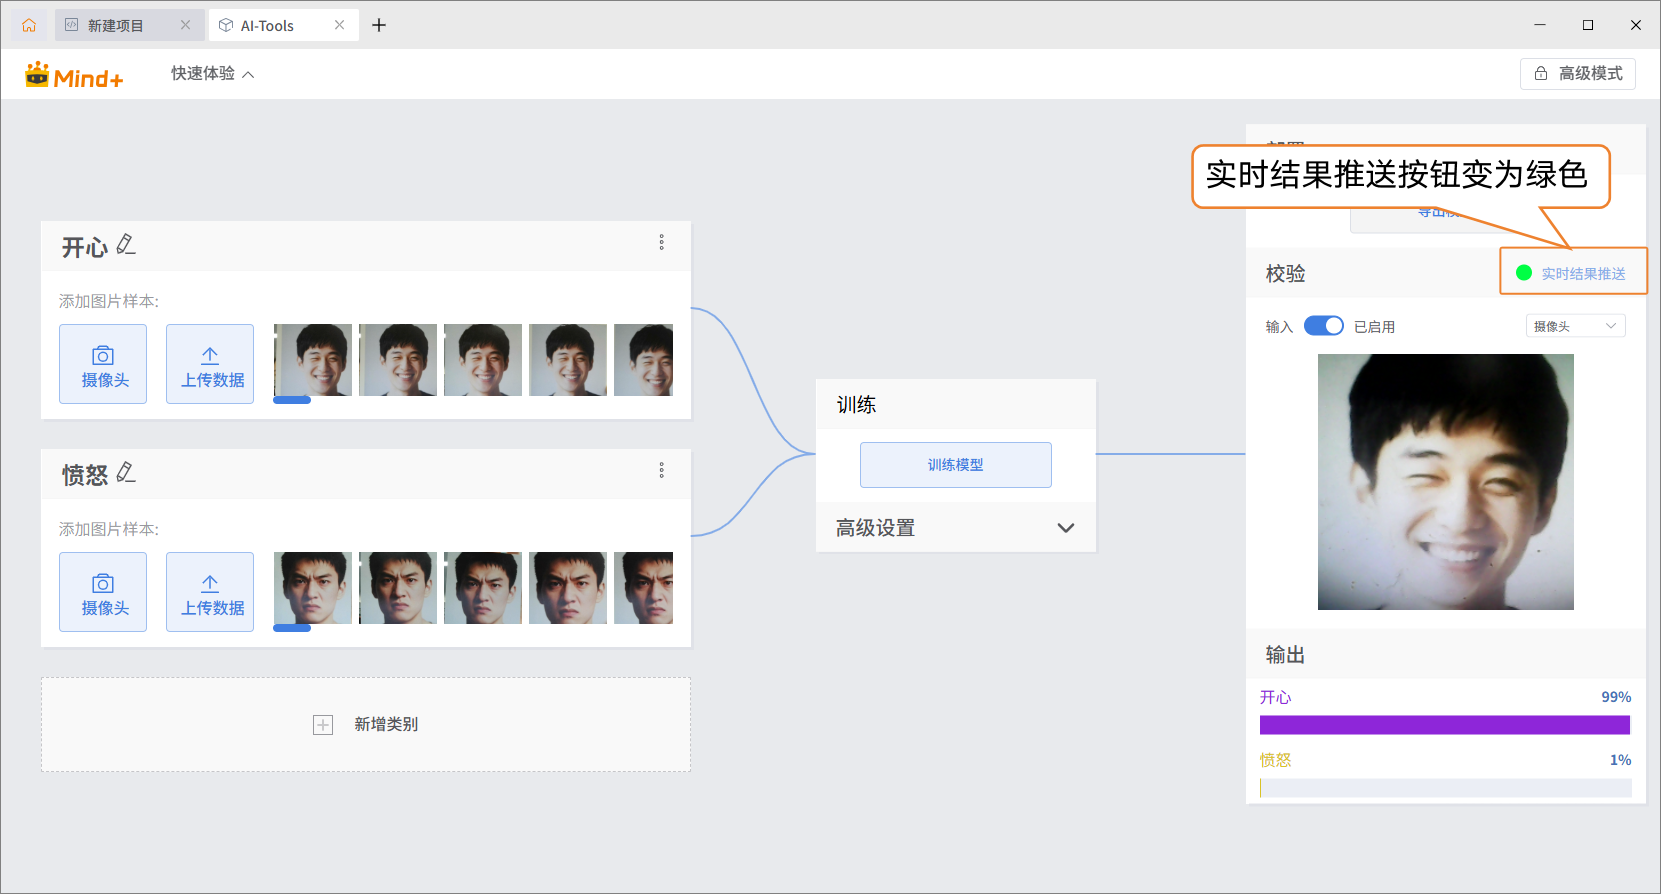Image resolution: width=1661 pixels, height=894 pixels.
Task: Expand the 高级设置 section
Action: click(1065, 528)
